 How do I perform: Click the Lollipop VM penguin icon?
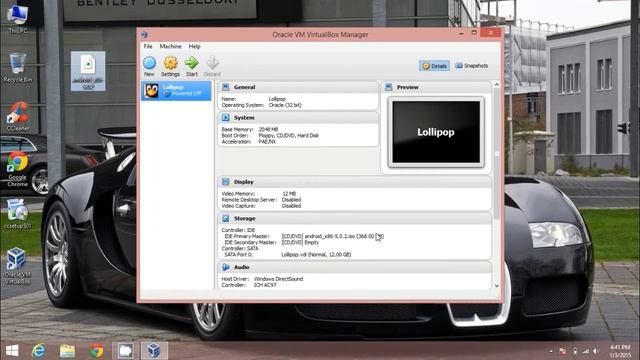(x=151, y=91)
